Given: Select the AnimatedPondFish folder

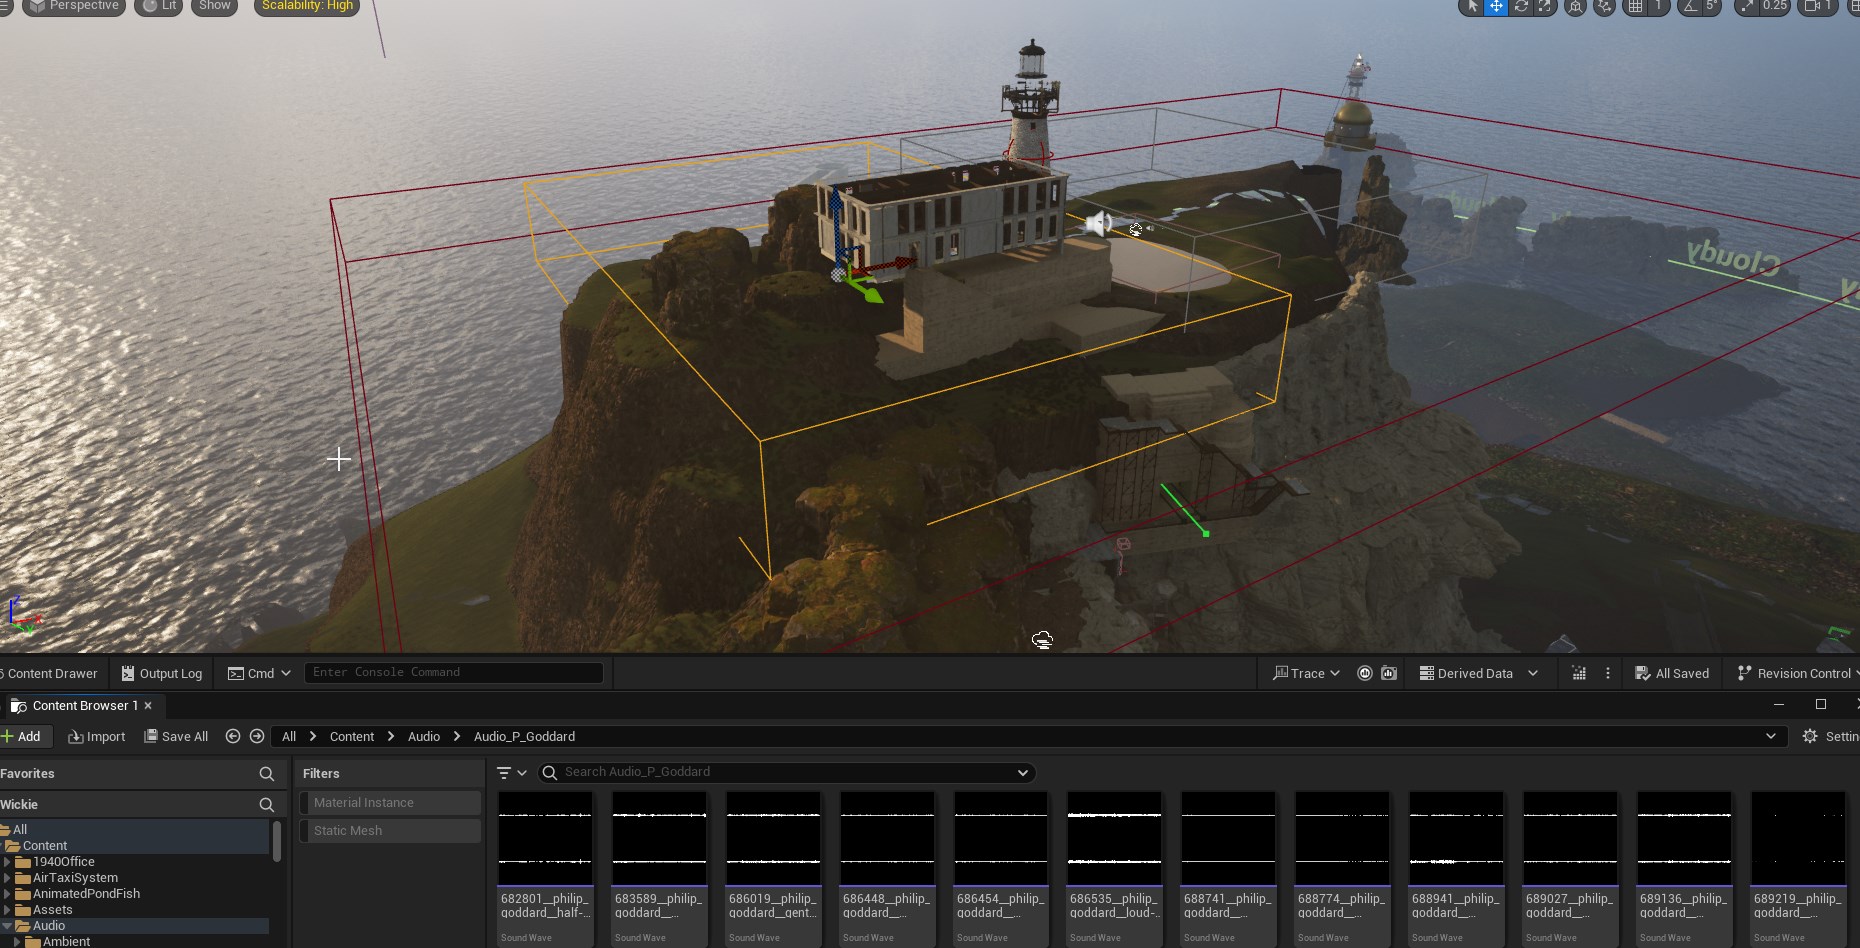Looking at the screenshot, I should tap(86, 893).
